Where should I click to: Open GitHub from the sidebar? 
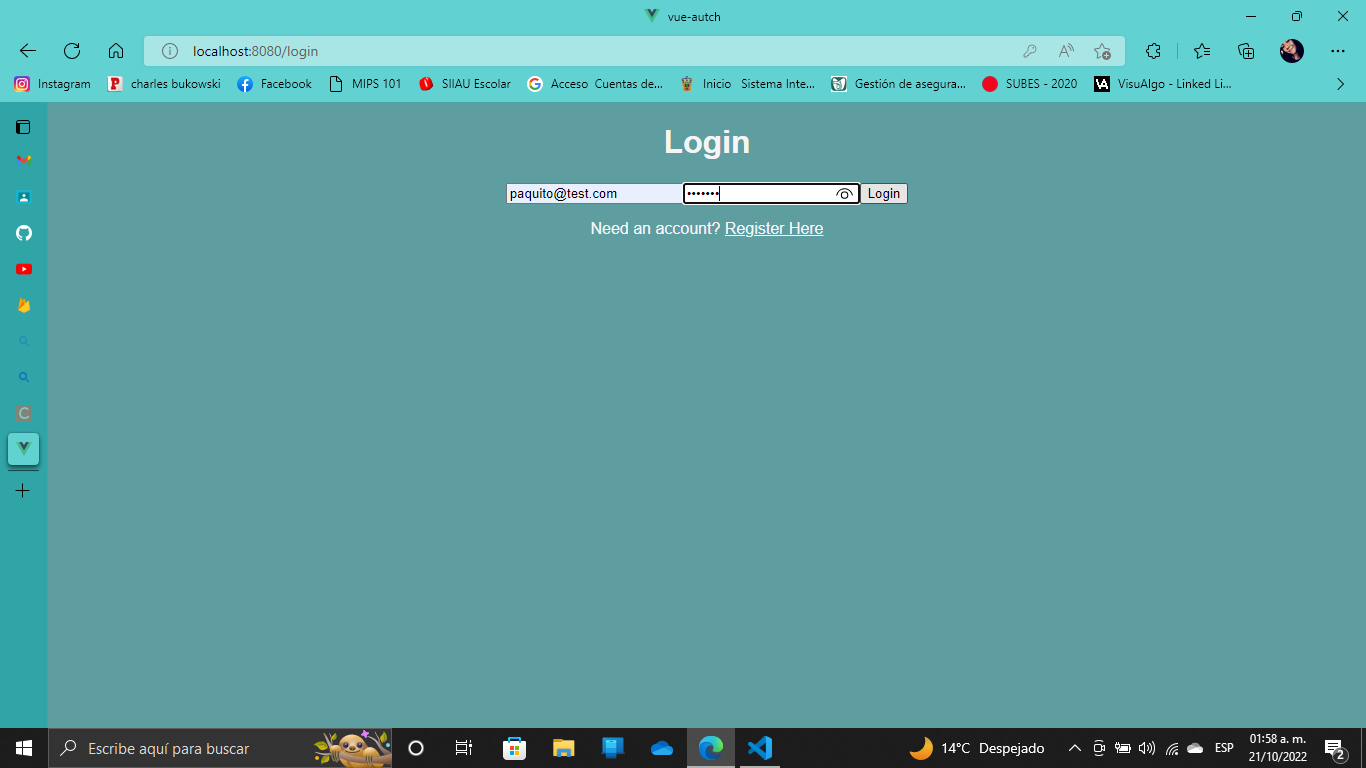tap(23, 233)
